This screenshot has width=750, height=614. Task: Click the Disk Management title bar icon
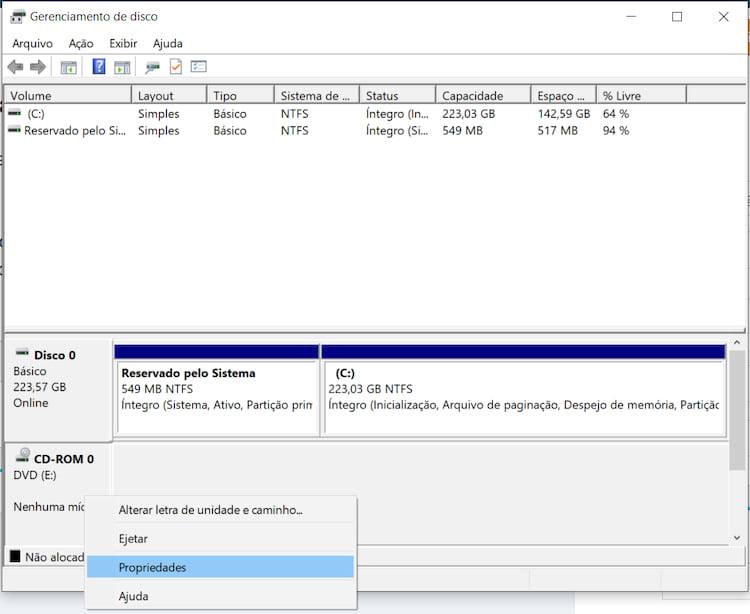pyautogui.click(x=17, y=17)
